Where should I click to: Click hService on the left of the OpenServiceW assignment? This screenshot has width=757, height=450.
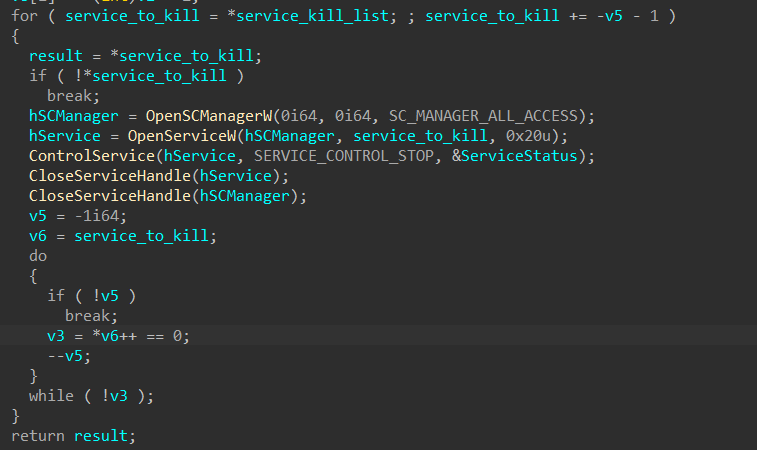pyautogui.click(x=65, y=136)
